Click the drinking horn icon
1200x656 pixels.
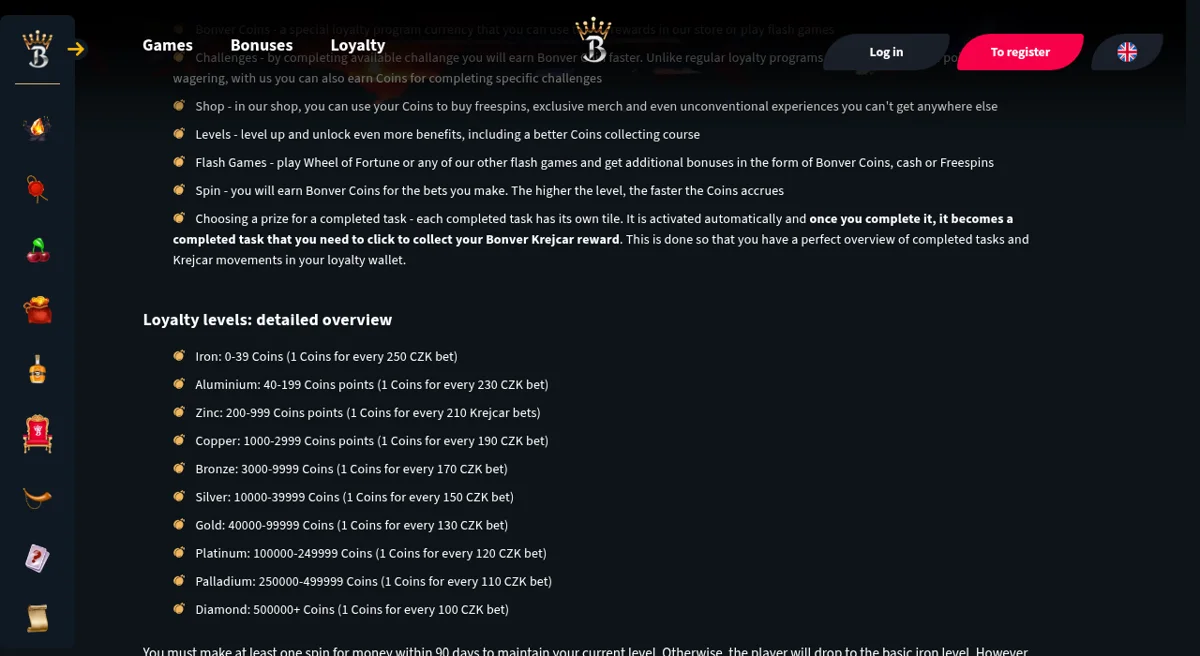(37, 497)
